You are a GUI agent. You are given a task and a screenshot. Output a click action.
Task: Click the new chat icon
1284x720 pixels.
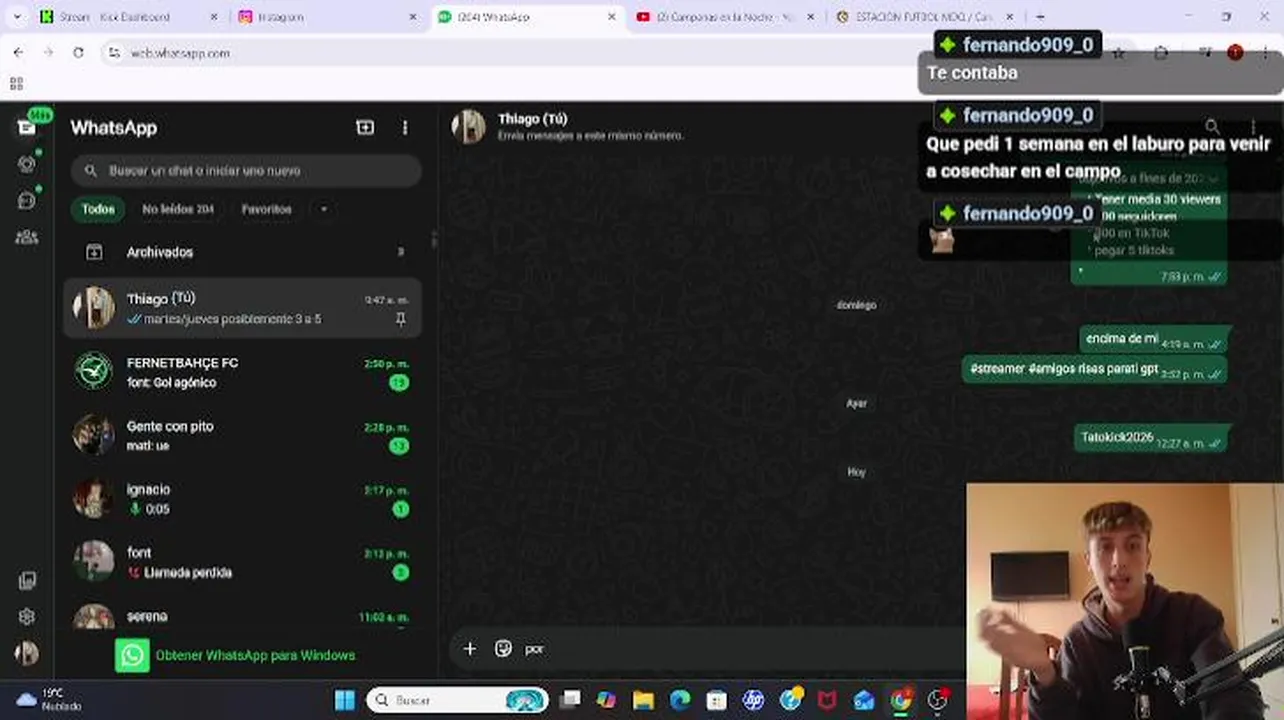click(x=365, y=127)
